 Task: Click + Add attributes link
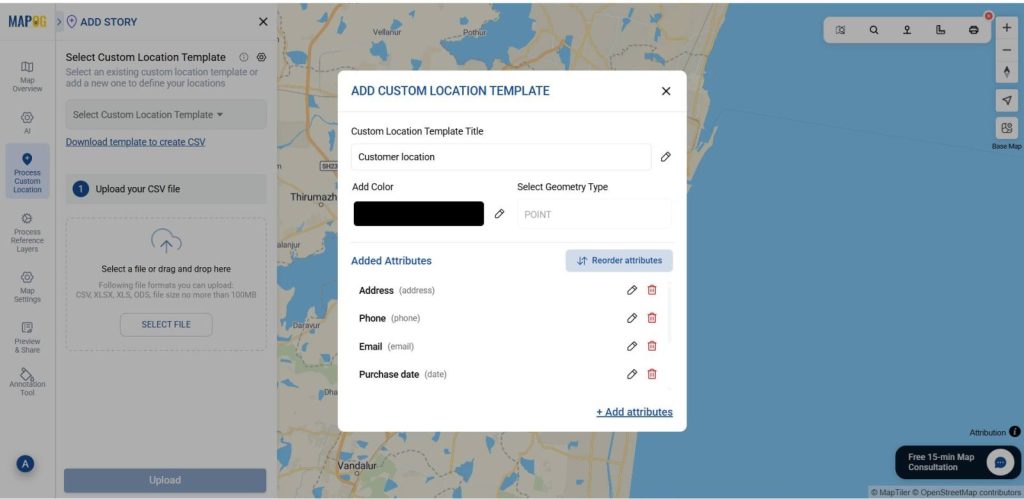coord(634,412)
